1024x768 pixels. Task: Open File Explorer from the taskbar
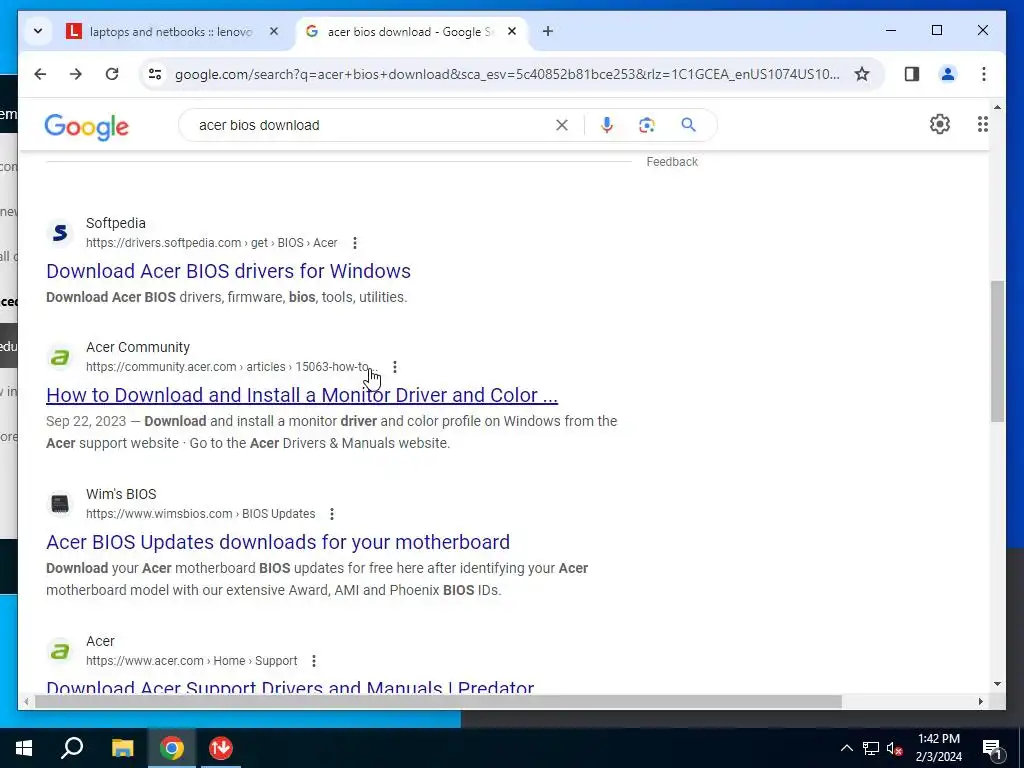coord(122,748)
